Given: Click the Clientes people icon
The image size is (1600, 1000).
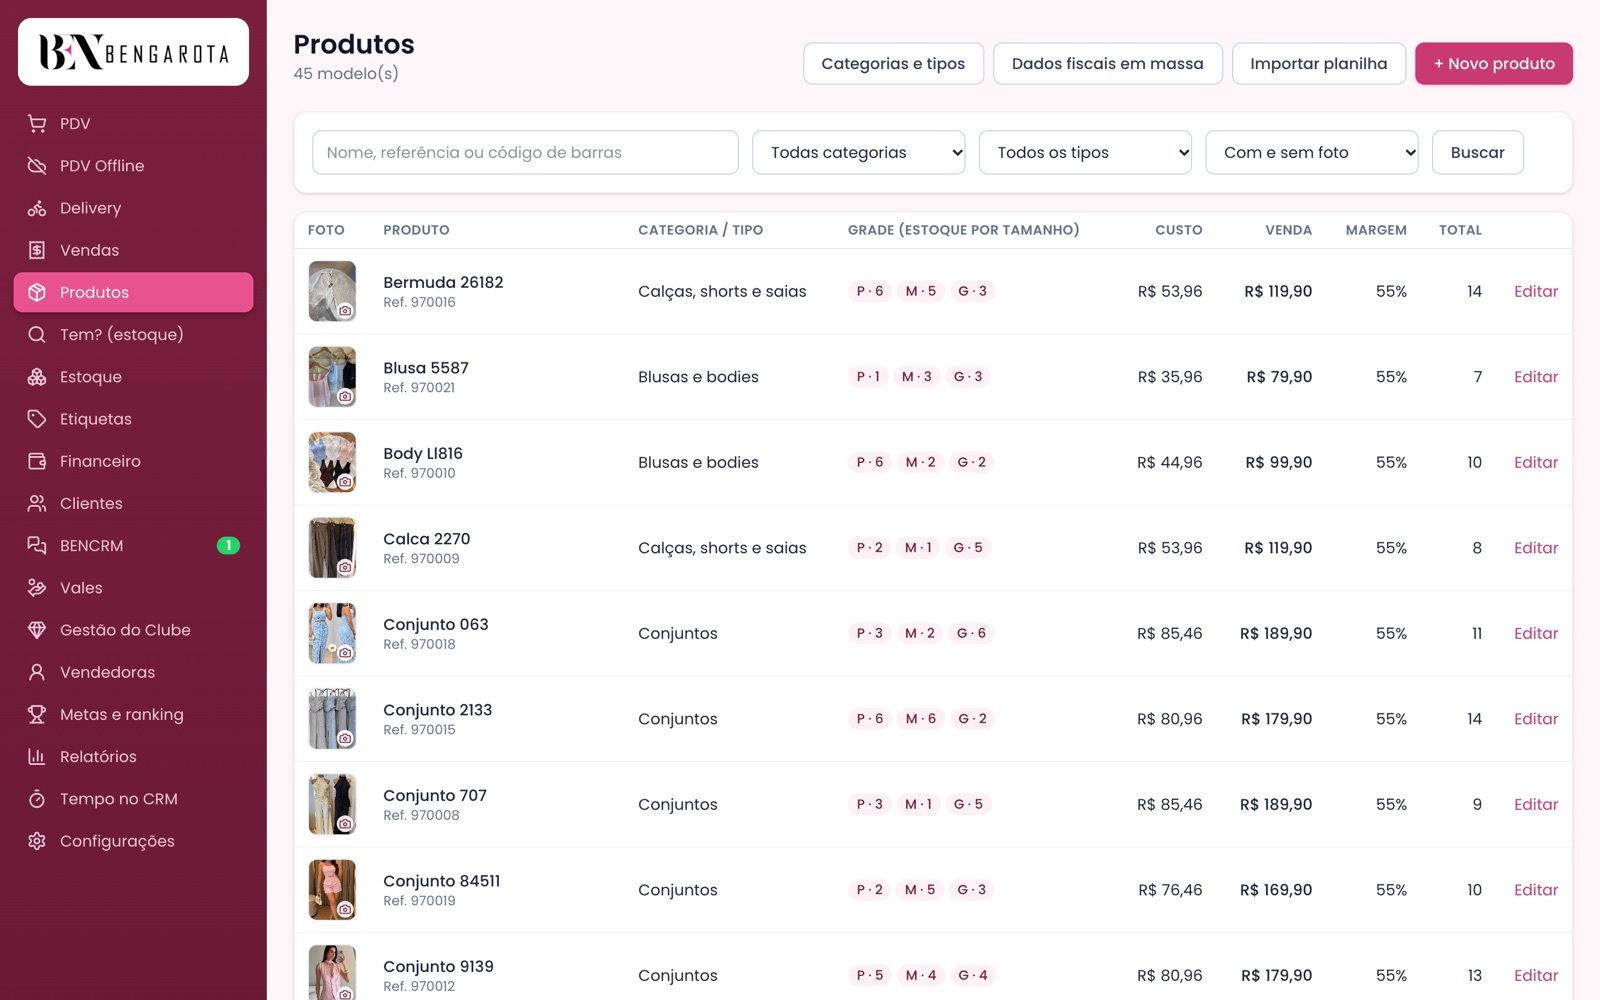Looking at the screenshot, I should click(37, 503).
